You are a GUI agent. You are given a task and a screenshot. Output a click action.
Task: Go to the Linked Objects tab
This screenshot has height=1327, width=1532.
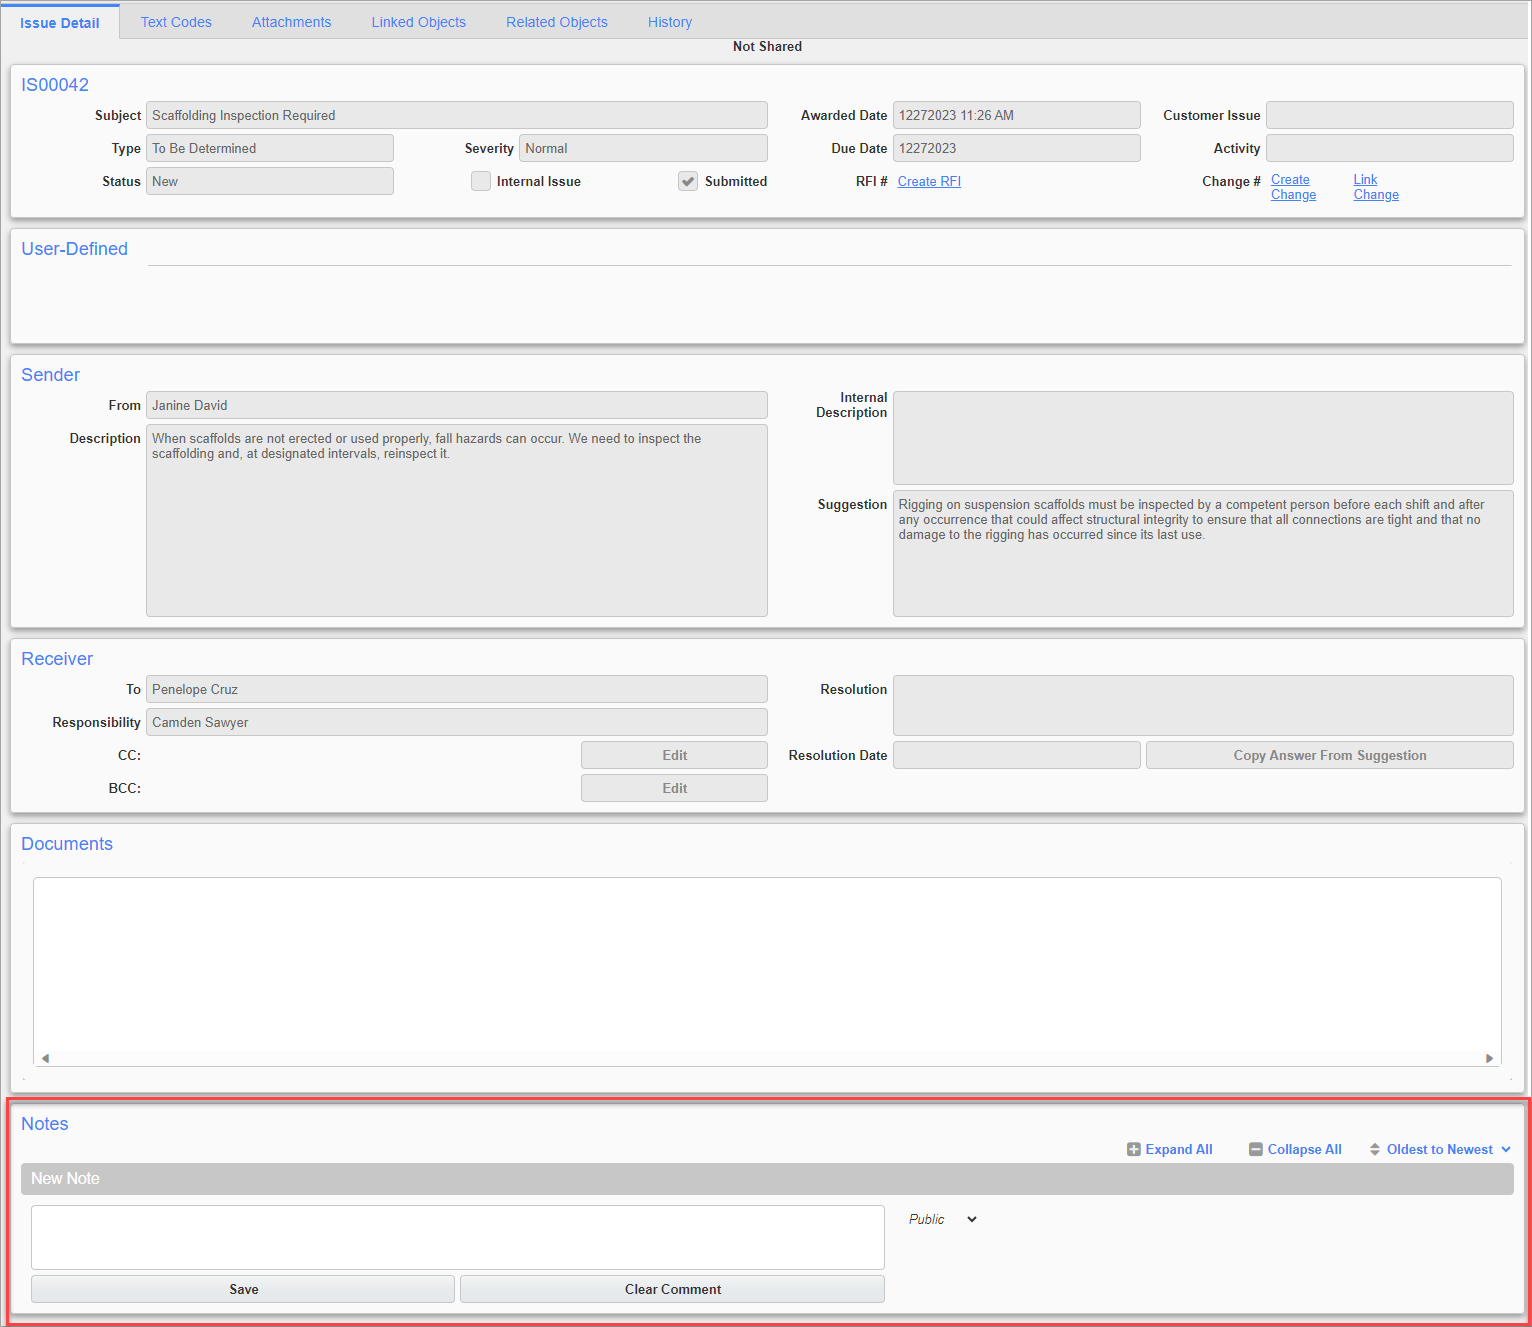coord(419,22)
